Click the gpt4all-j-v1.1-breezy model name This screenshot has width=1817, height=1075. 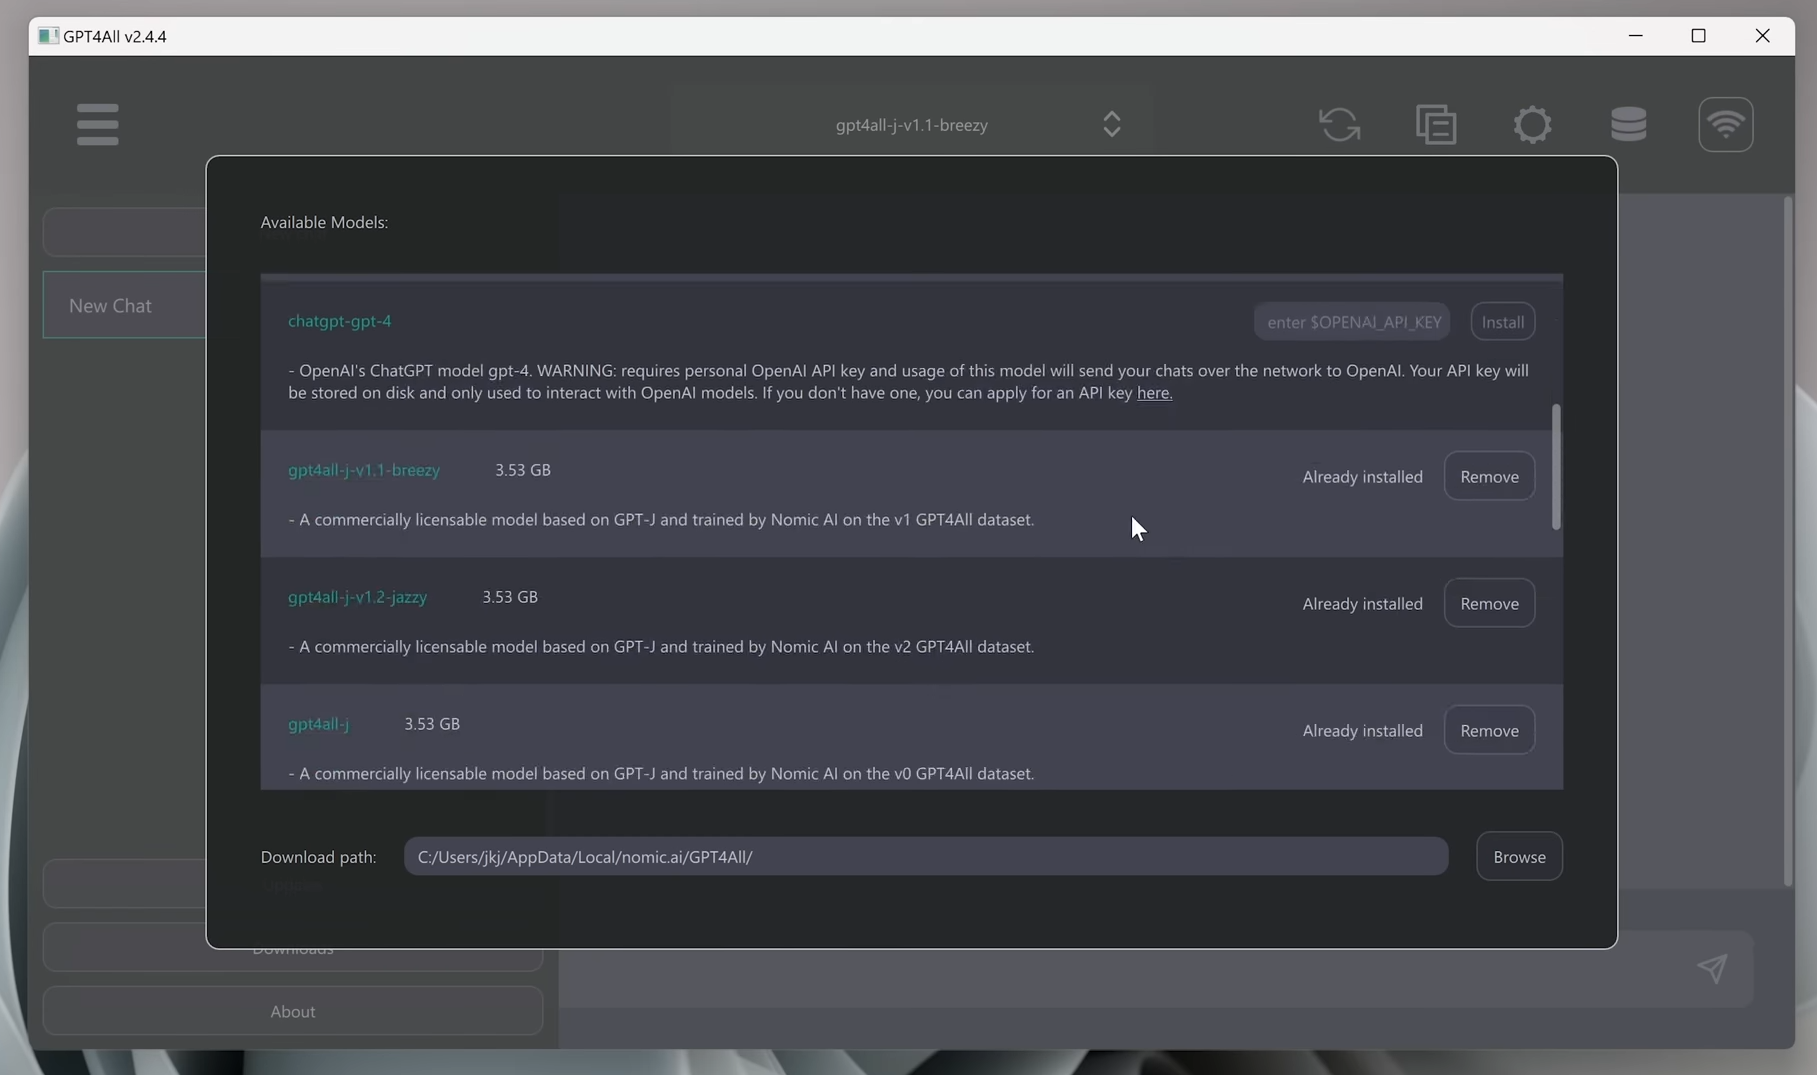364,470
